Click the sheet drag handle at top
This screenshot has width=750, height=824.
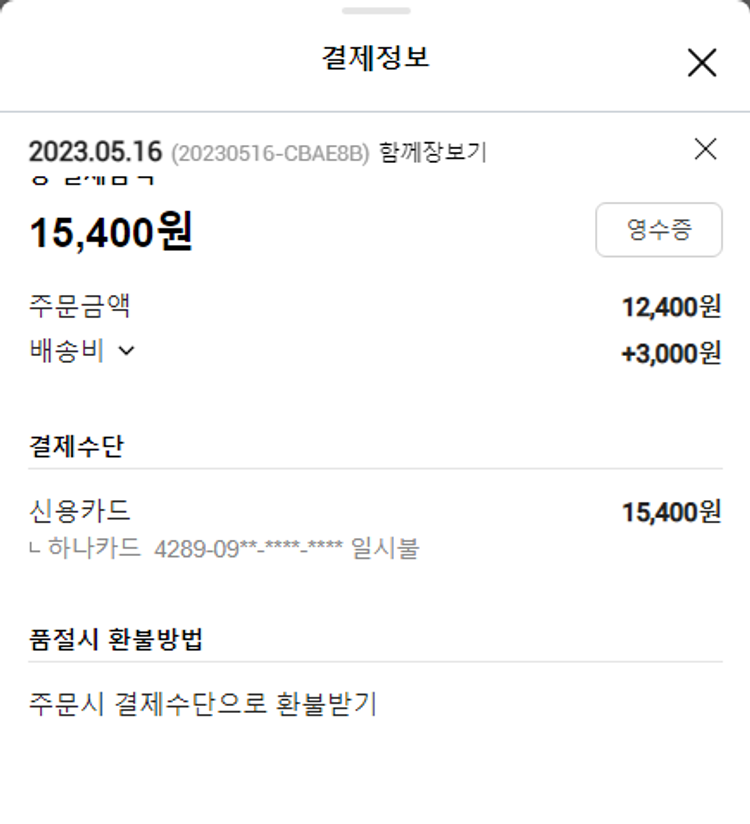coord(375,11)
